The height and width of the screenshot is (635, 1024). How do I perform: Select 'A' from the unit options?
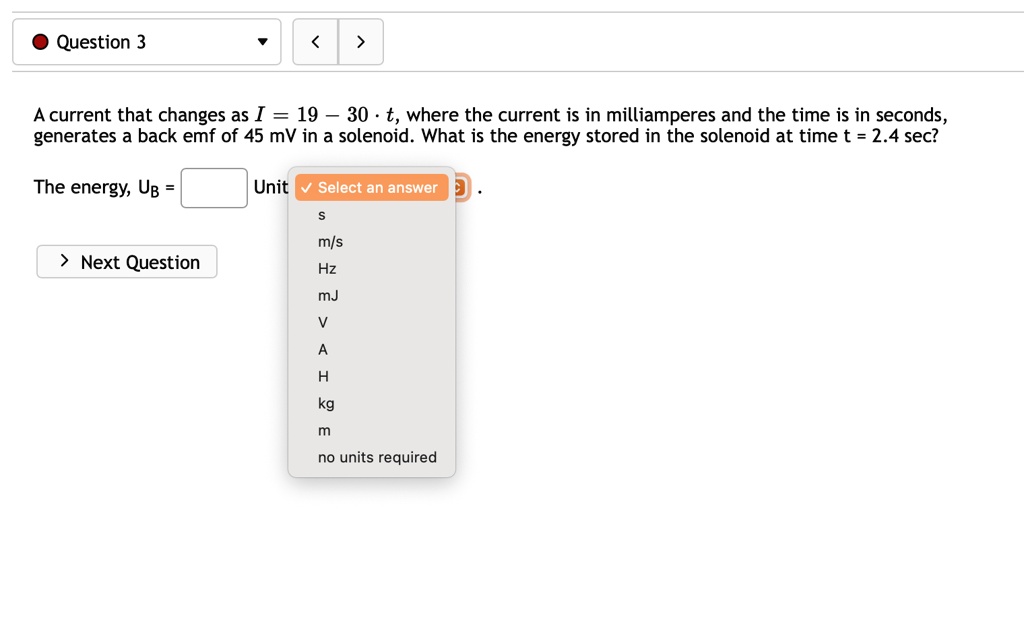(x=322, y=349)
